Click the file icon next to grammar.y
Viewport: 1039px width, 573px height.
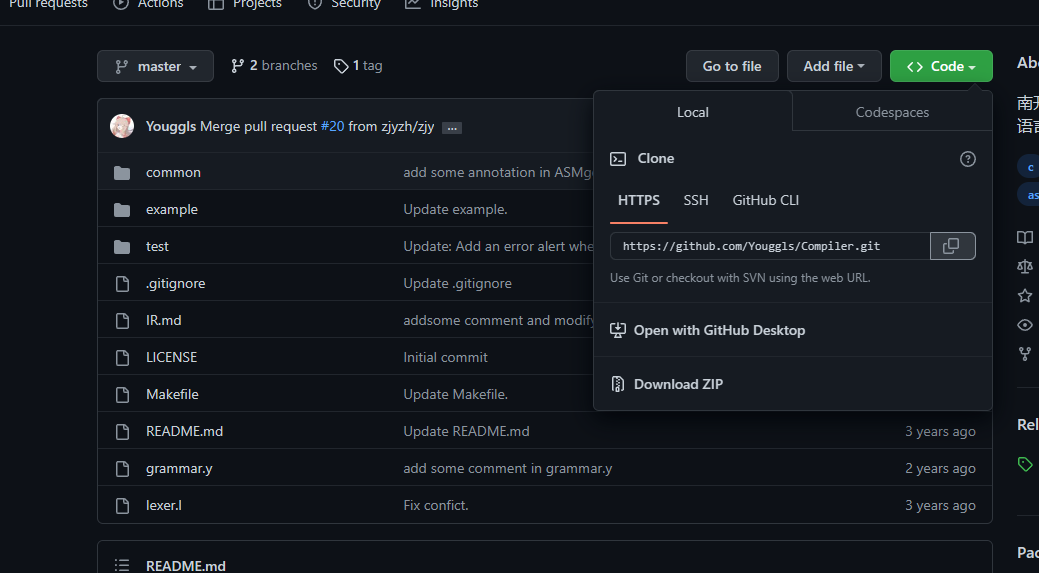[122, 469]
